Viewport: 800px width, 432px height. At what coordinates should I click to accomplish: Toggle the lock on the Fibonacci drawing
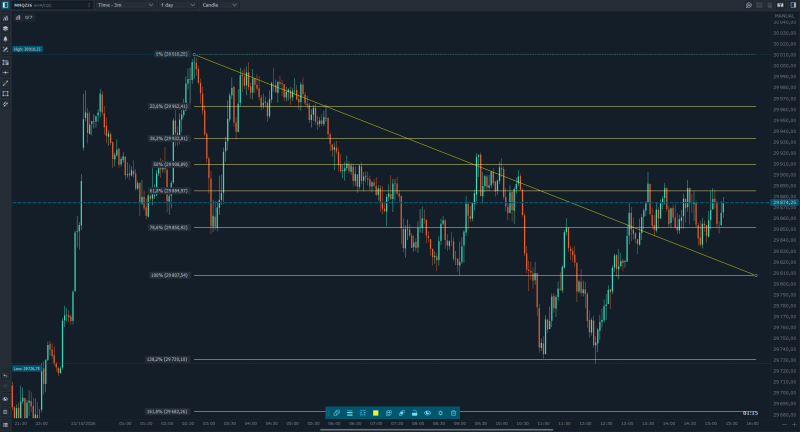(414, 413)
